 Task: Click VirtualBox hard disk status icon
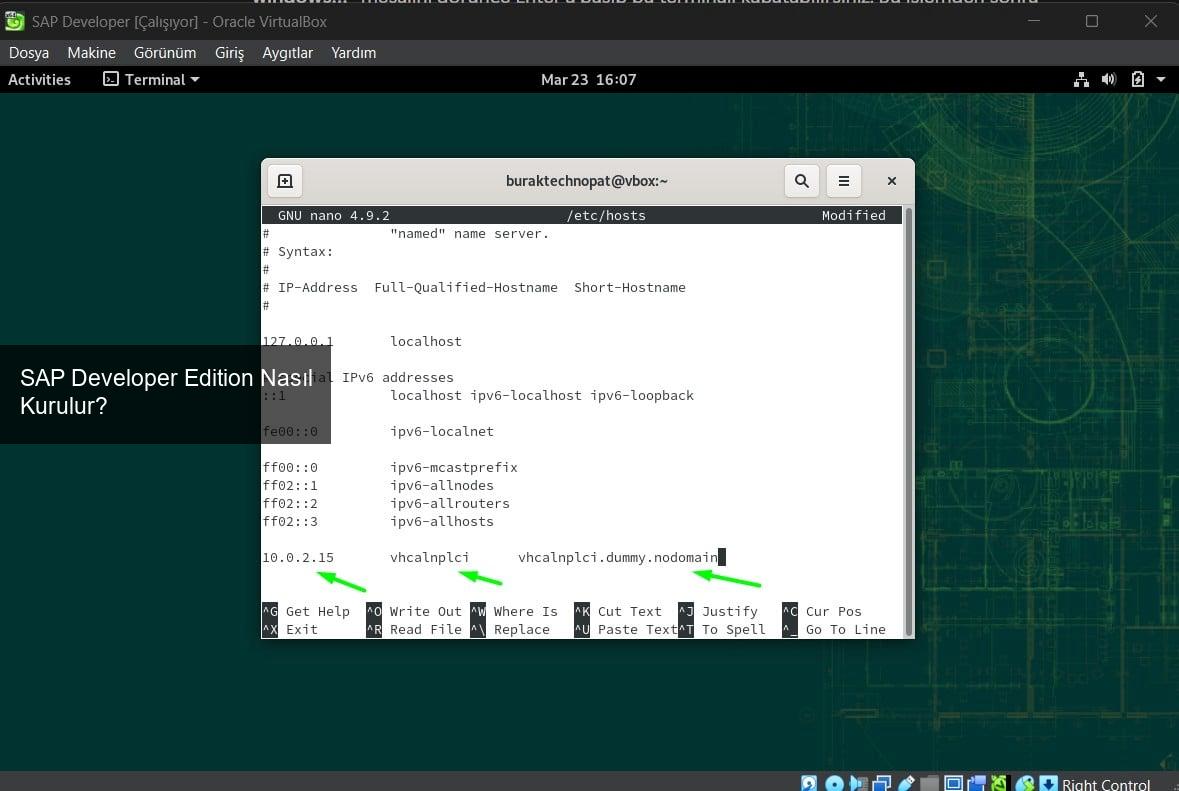[x=809, y=783]
